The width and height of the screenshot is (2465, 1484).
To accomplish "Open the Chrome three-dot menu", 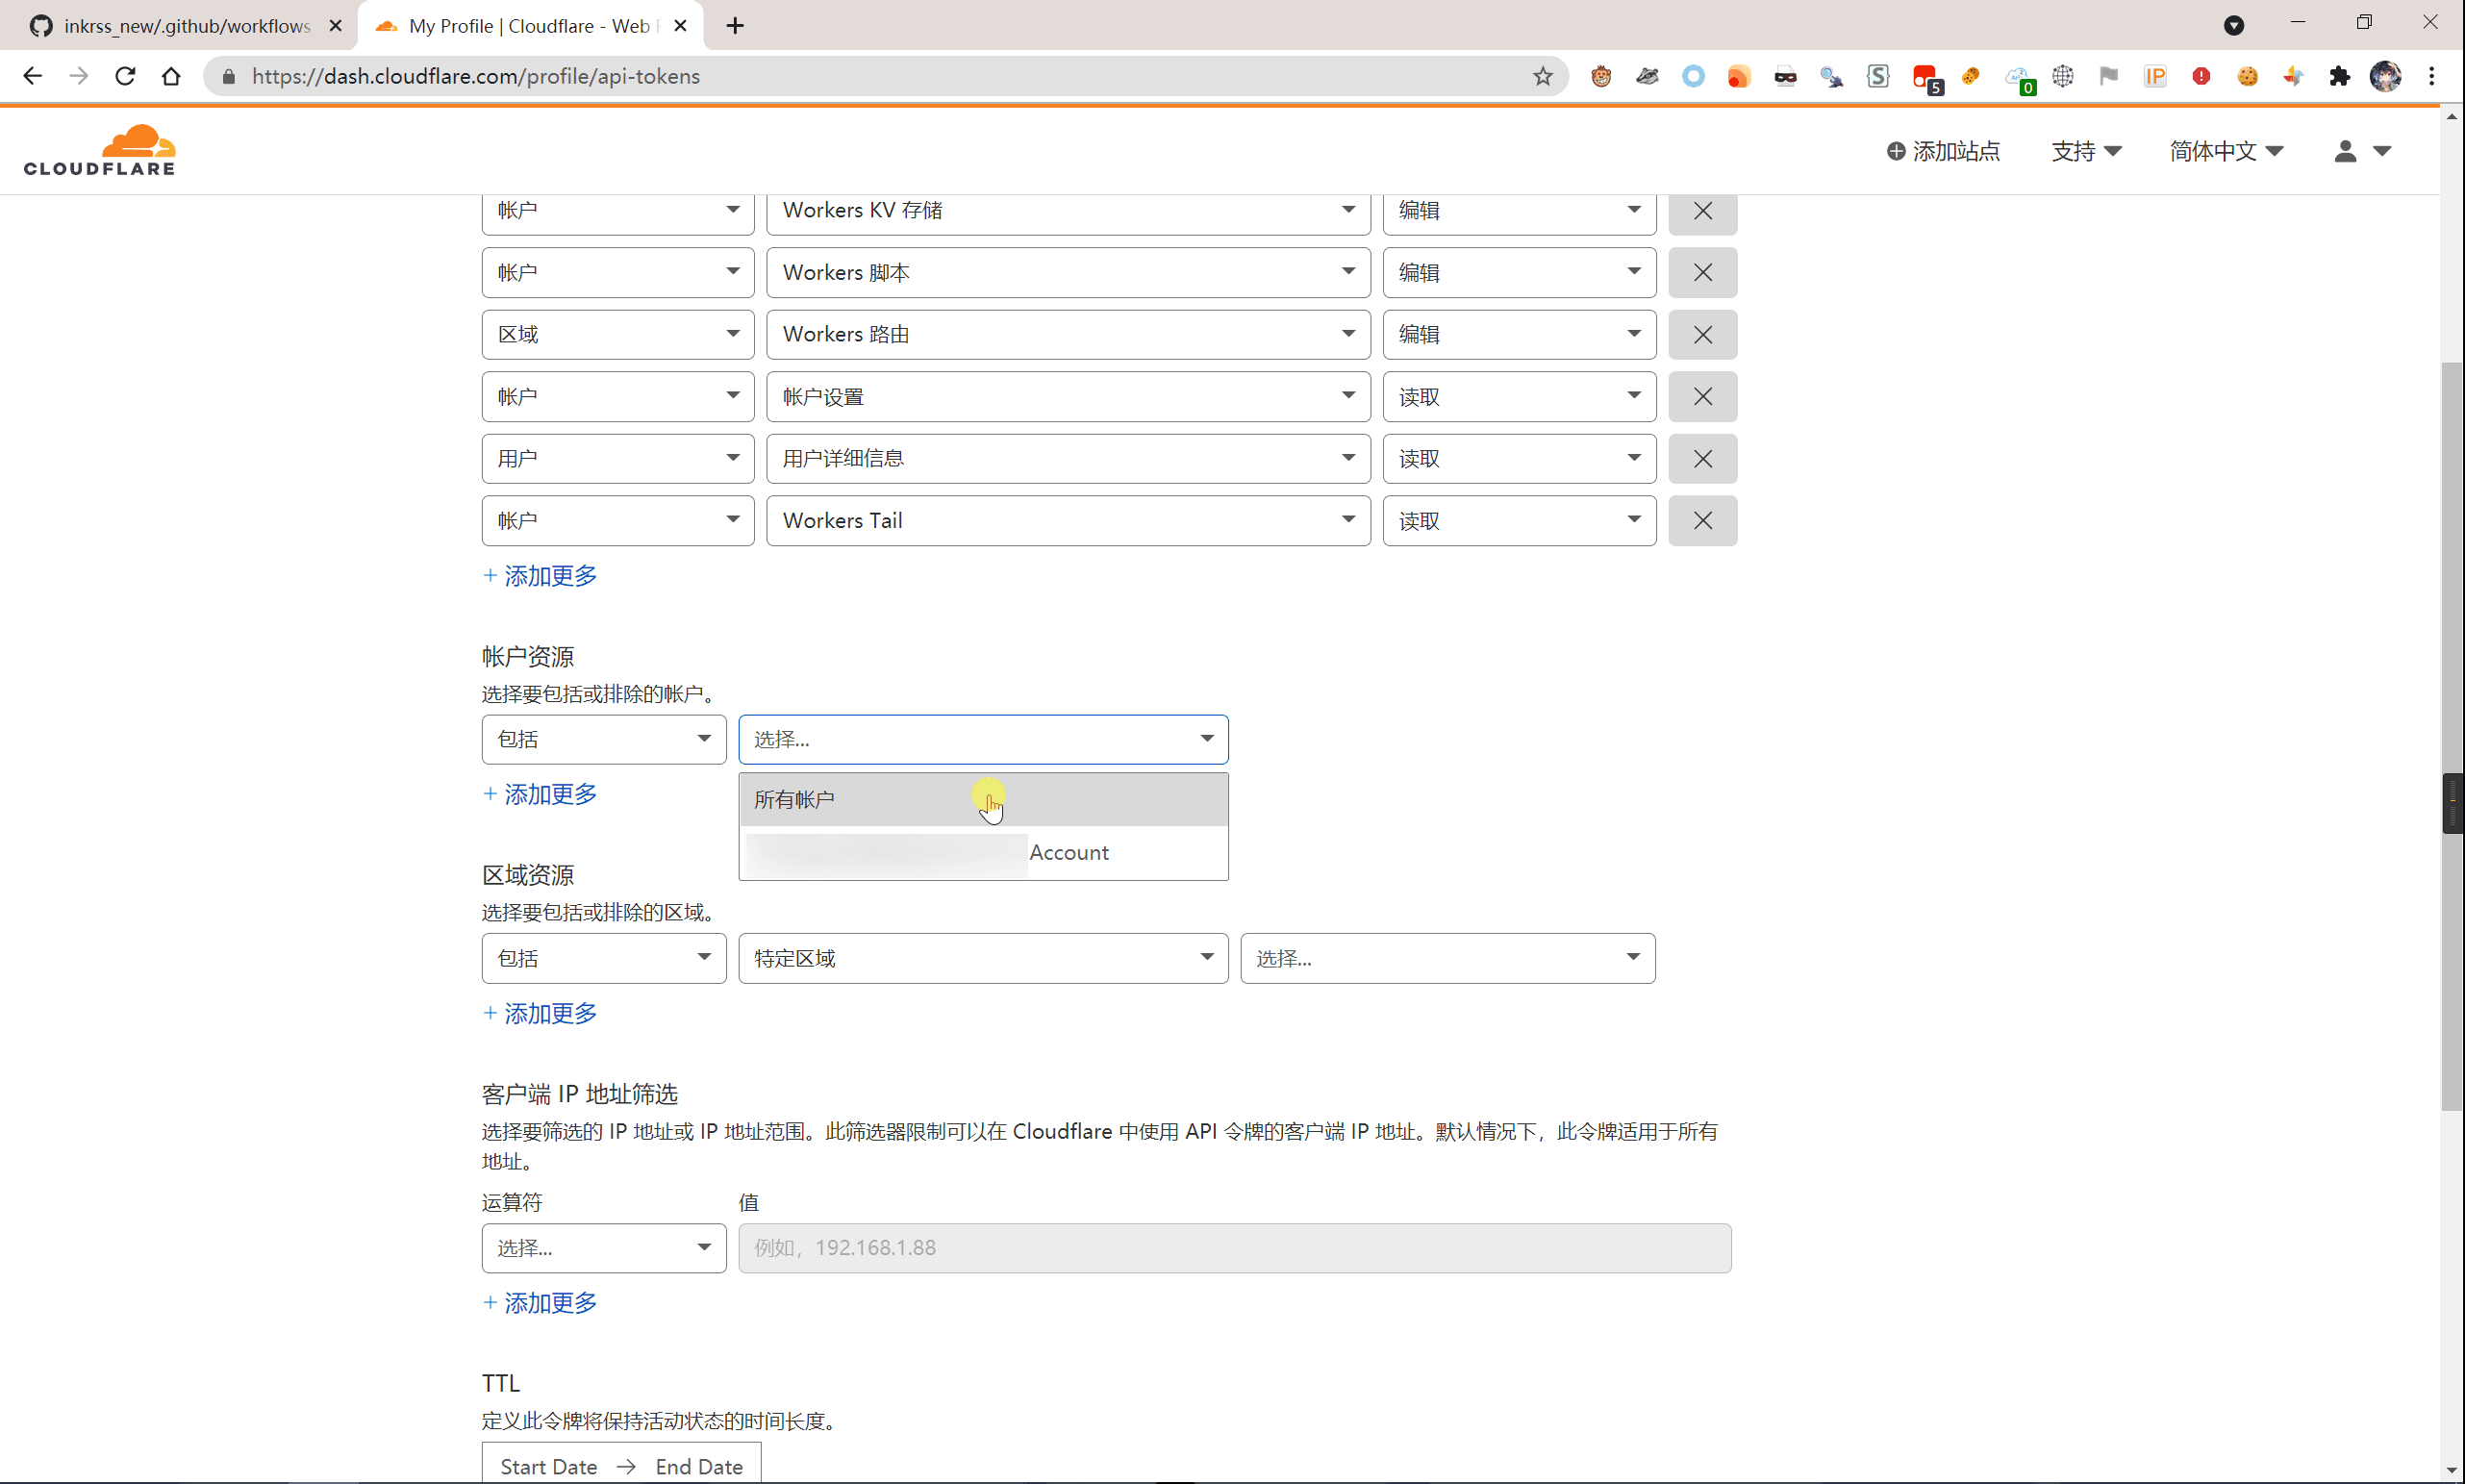I will point(2431,76).
